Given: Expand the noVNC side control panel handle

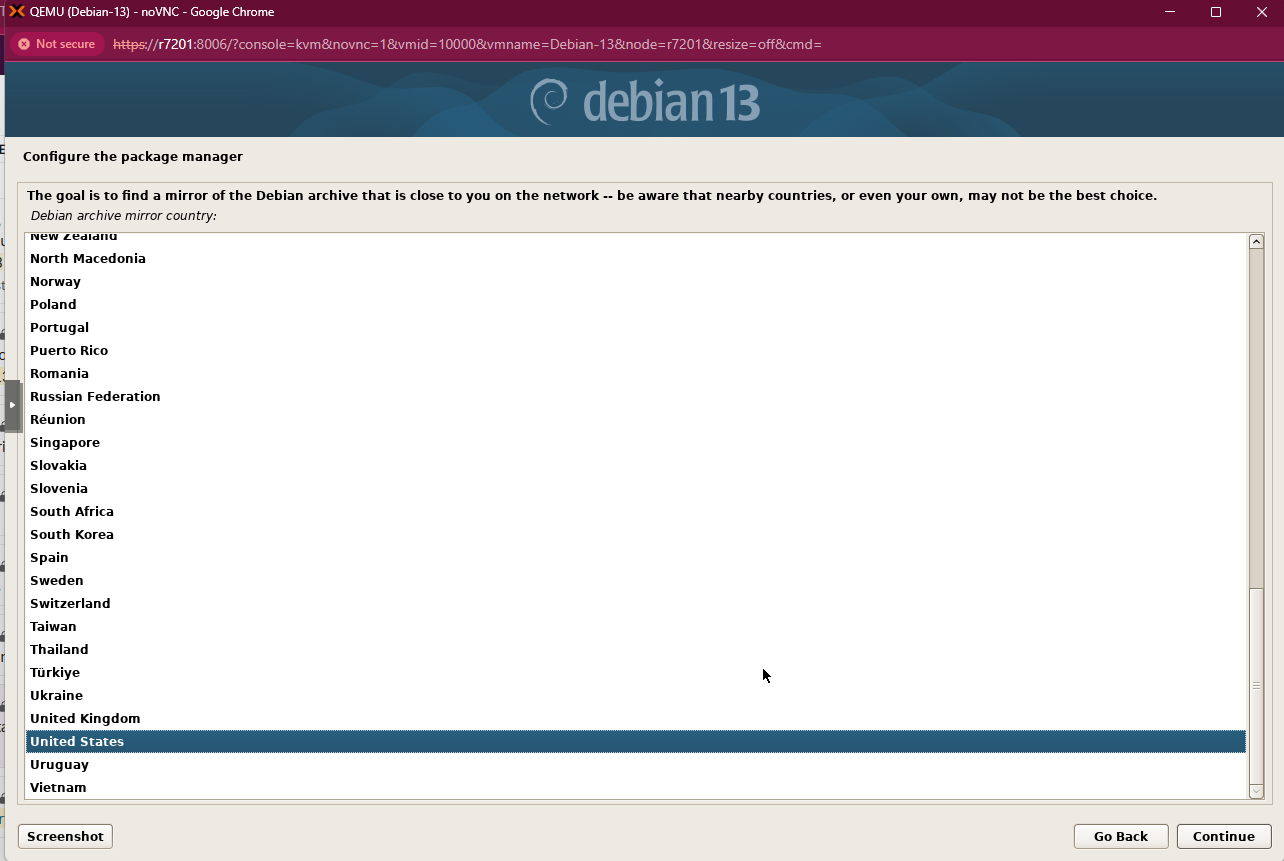Looking at the screenshot, I should [12, 405].
